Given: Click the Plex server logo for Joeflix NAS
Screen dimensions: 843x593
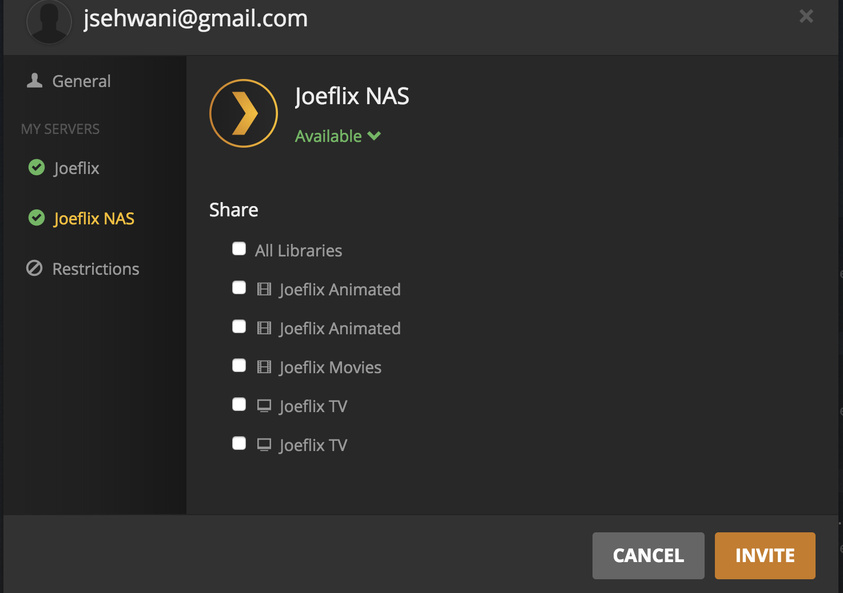Looking at the screenshot, I should tap(244, 113).
